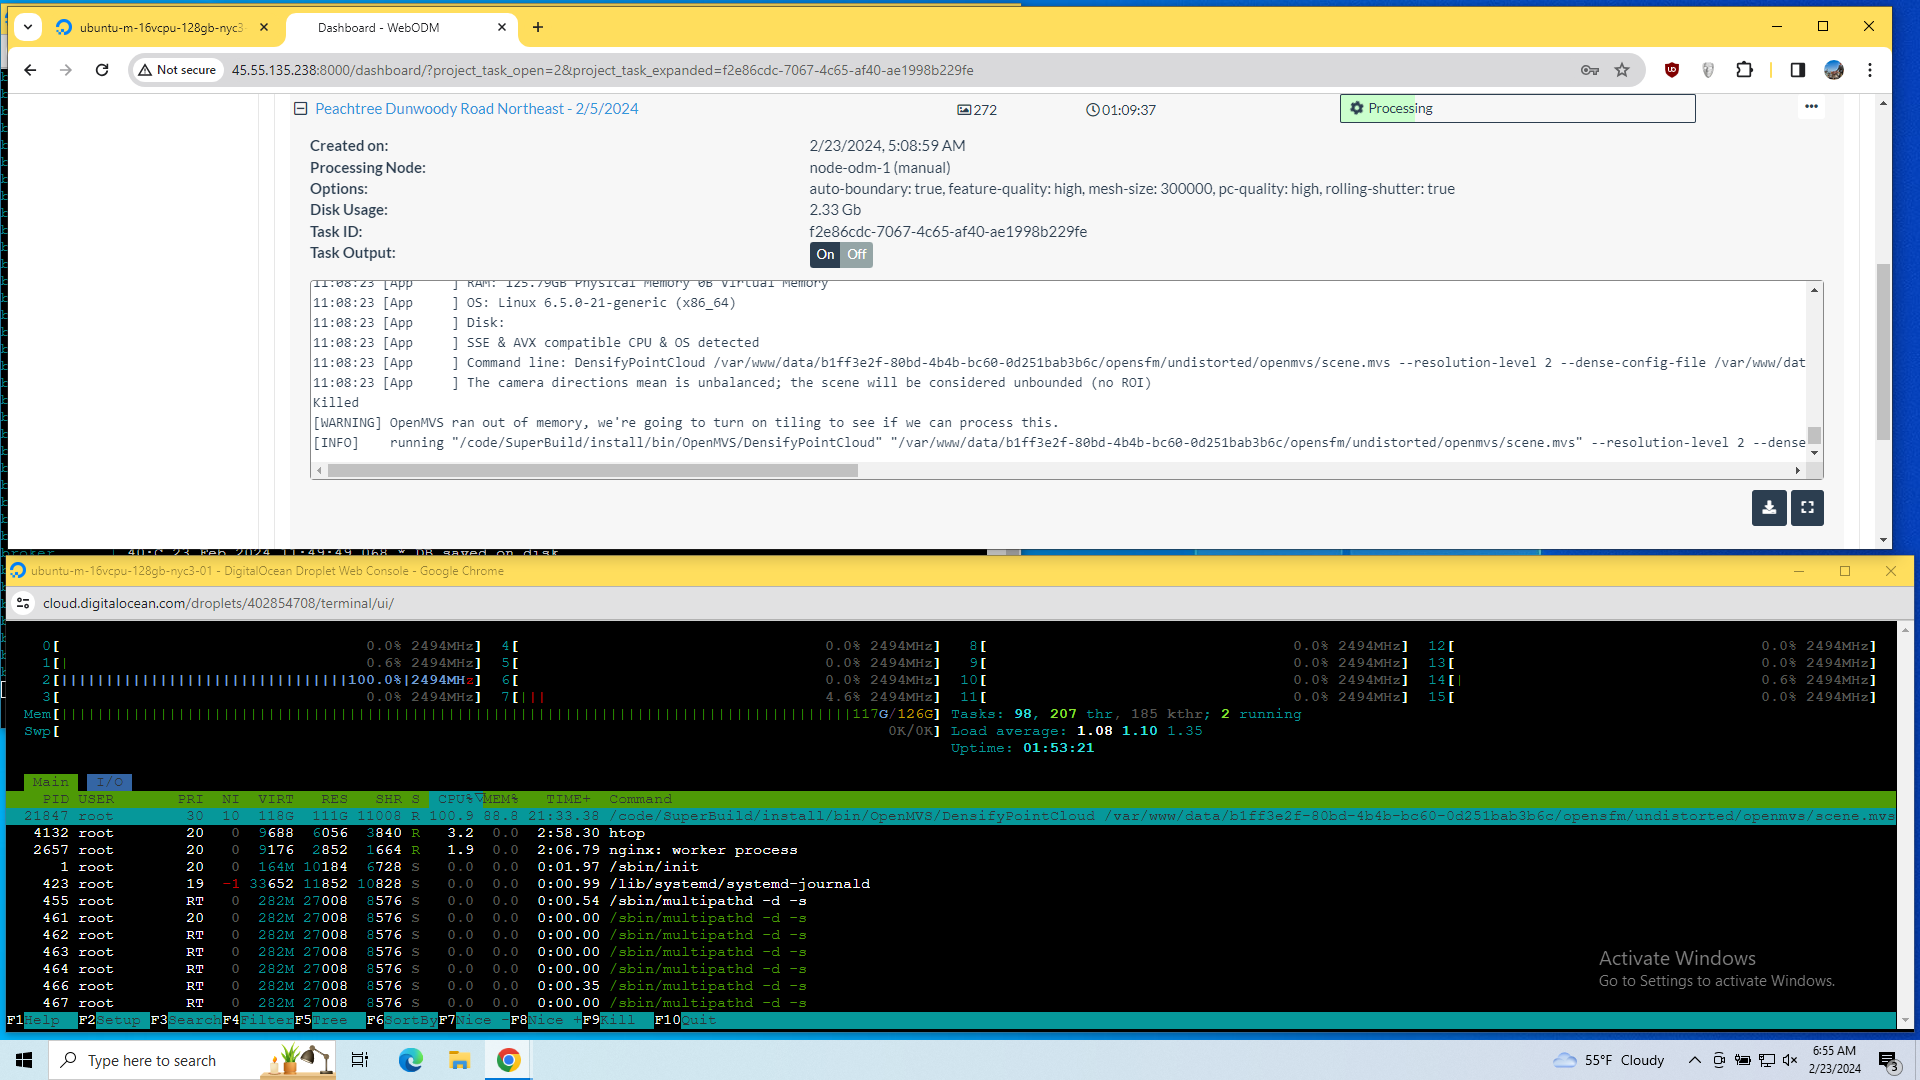Click the Processing status progress bar
The image size is (1920, 1080).
(x=1517, y=108)
